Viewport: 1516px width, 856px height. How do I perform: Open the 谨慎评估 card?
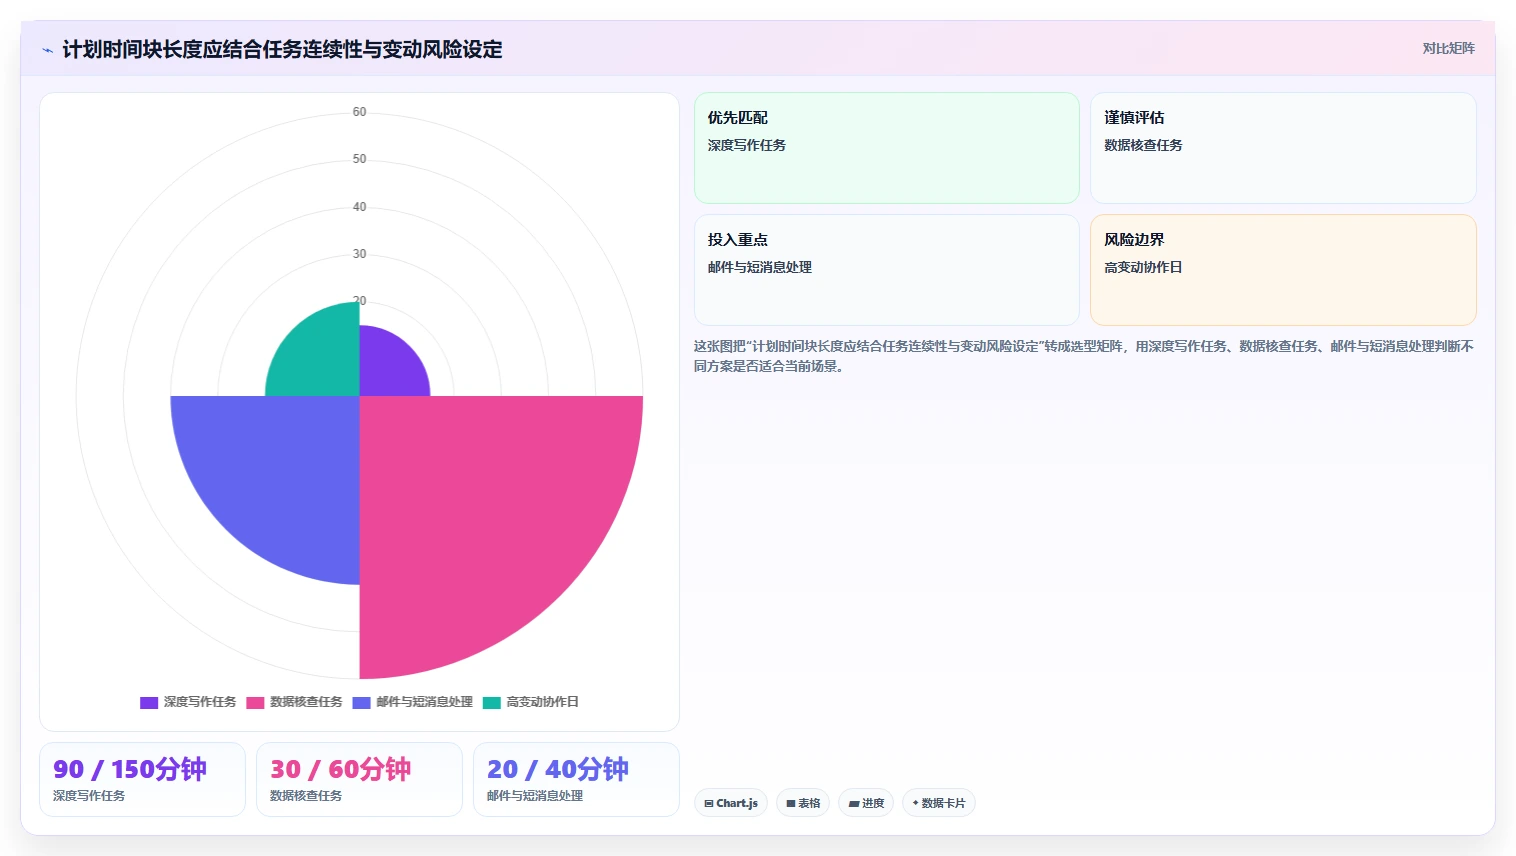(x=1283, y=148)
